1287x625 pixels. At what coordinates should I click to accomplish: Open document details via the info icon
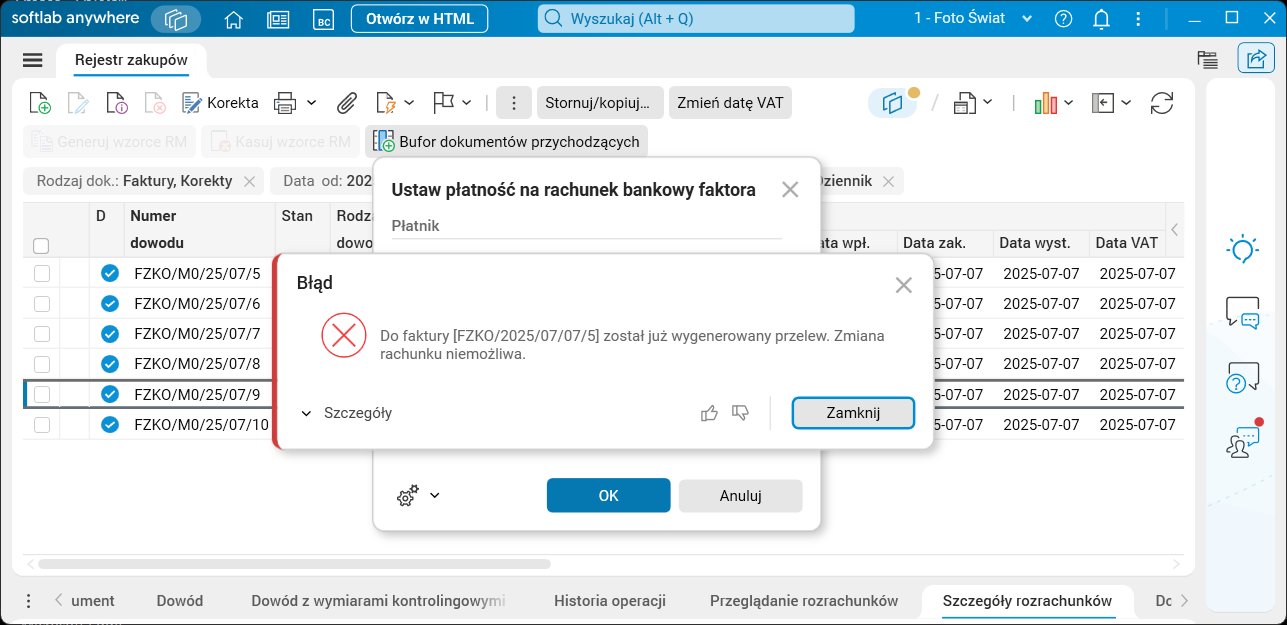point(117,102)
